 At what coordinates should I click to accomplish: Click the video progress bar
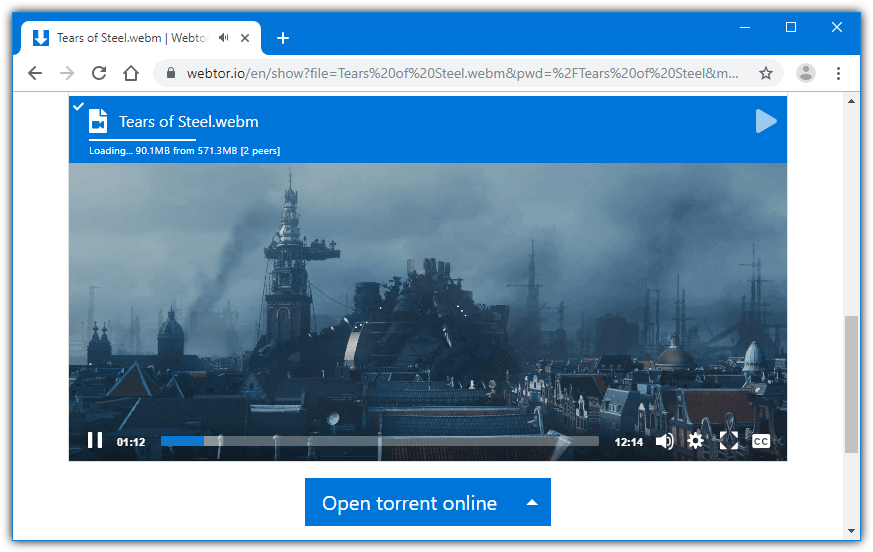pos(380,441)
